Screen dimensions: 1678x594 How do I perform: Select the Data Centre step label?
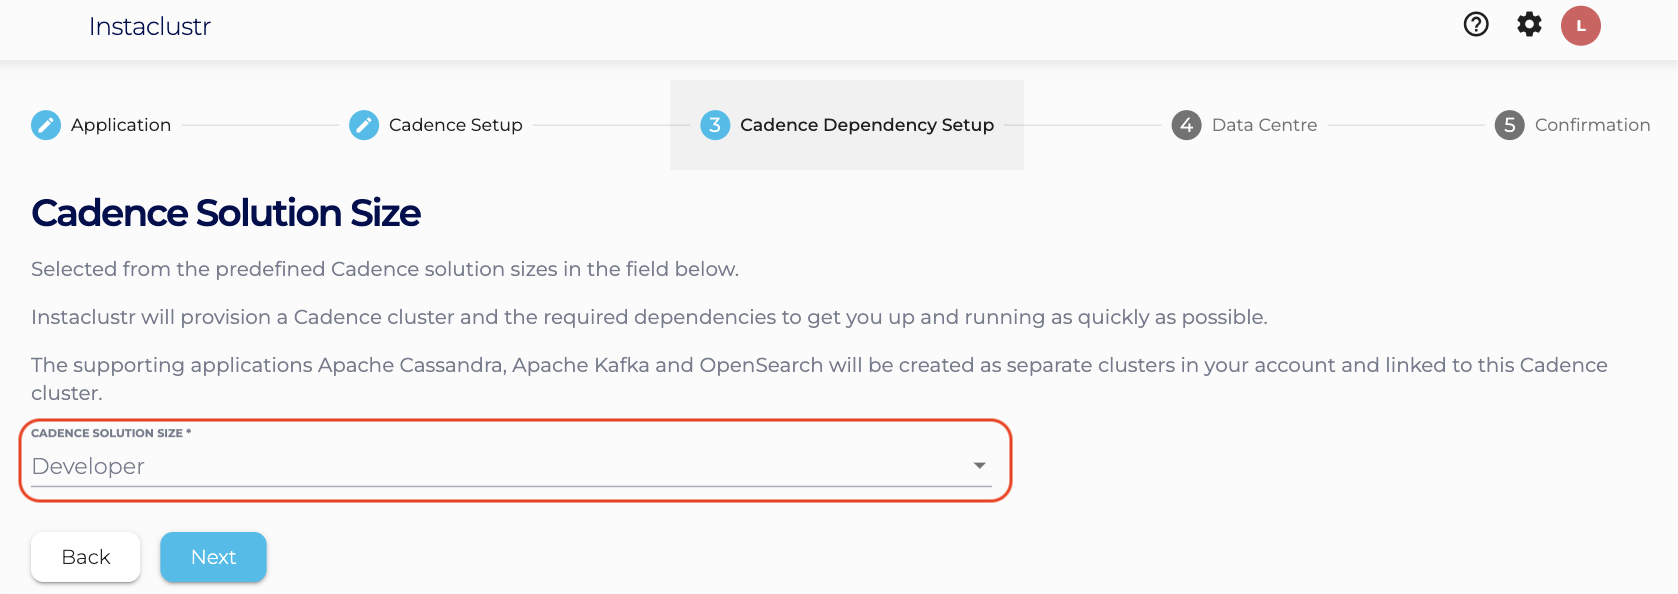click(x=1264, y=125)
